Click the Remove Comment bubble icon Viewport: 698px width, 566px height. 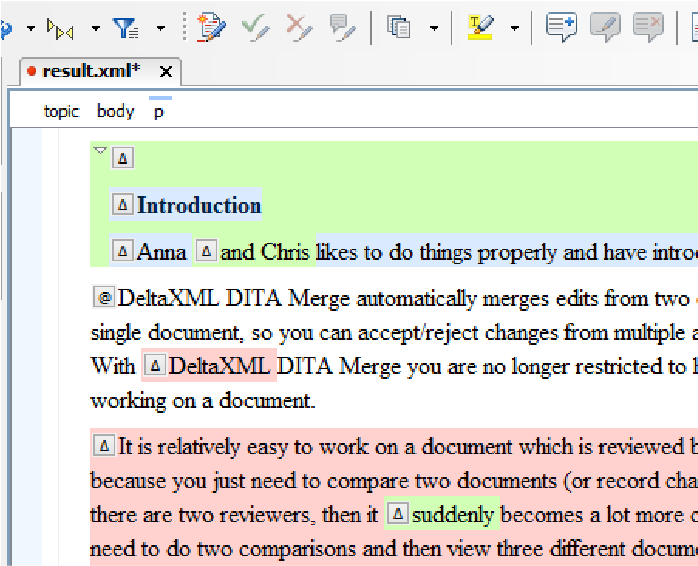tap(648, 27)
